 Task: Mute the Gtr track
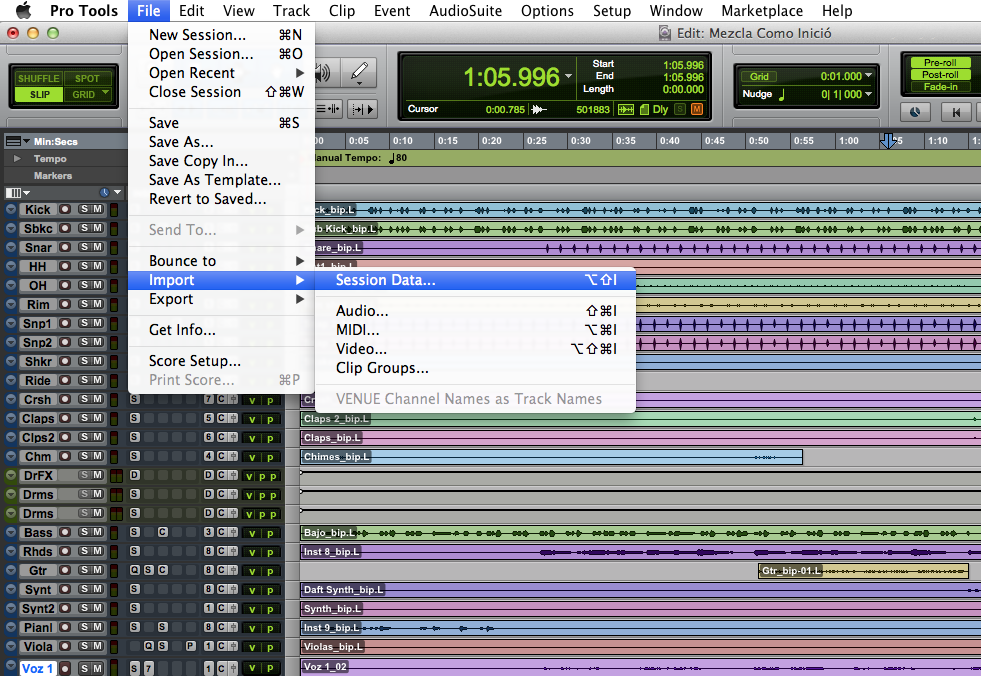pos(98,570)
